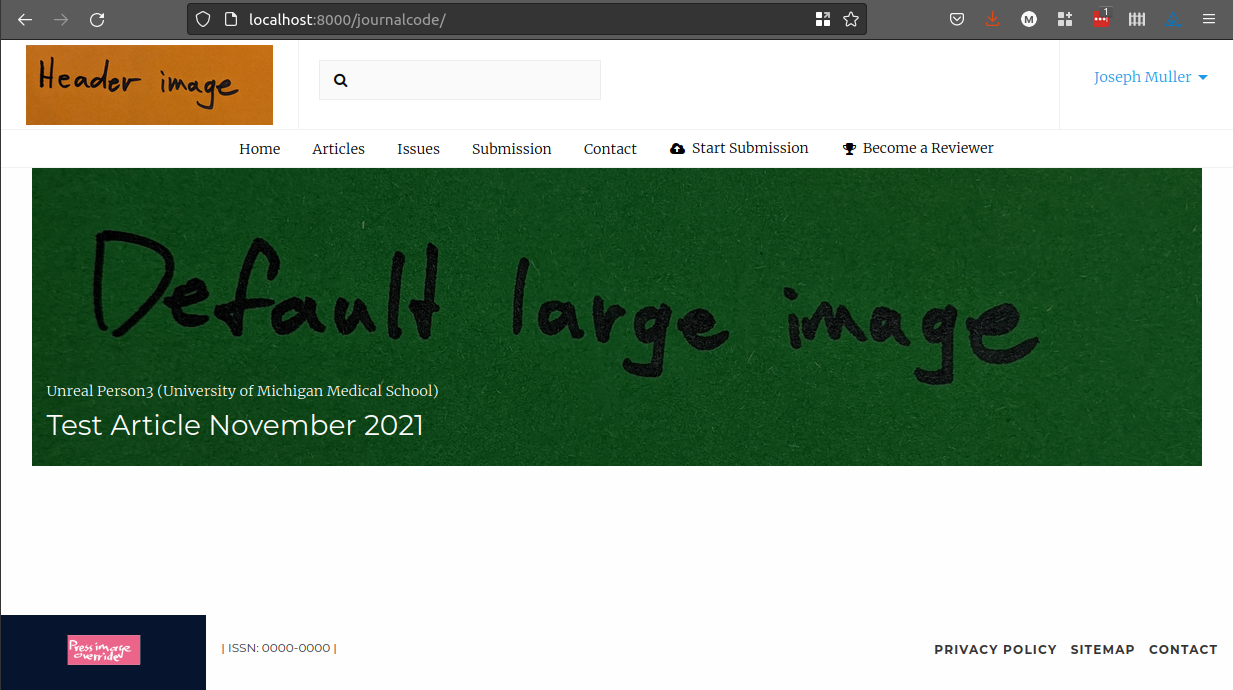The width and height of the screenshot is (1233, 690).
Task: Click the grid icon in the address bar
Action: (823, 19)
